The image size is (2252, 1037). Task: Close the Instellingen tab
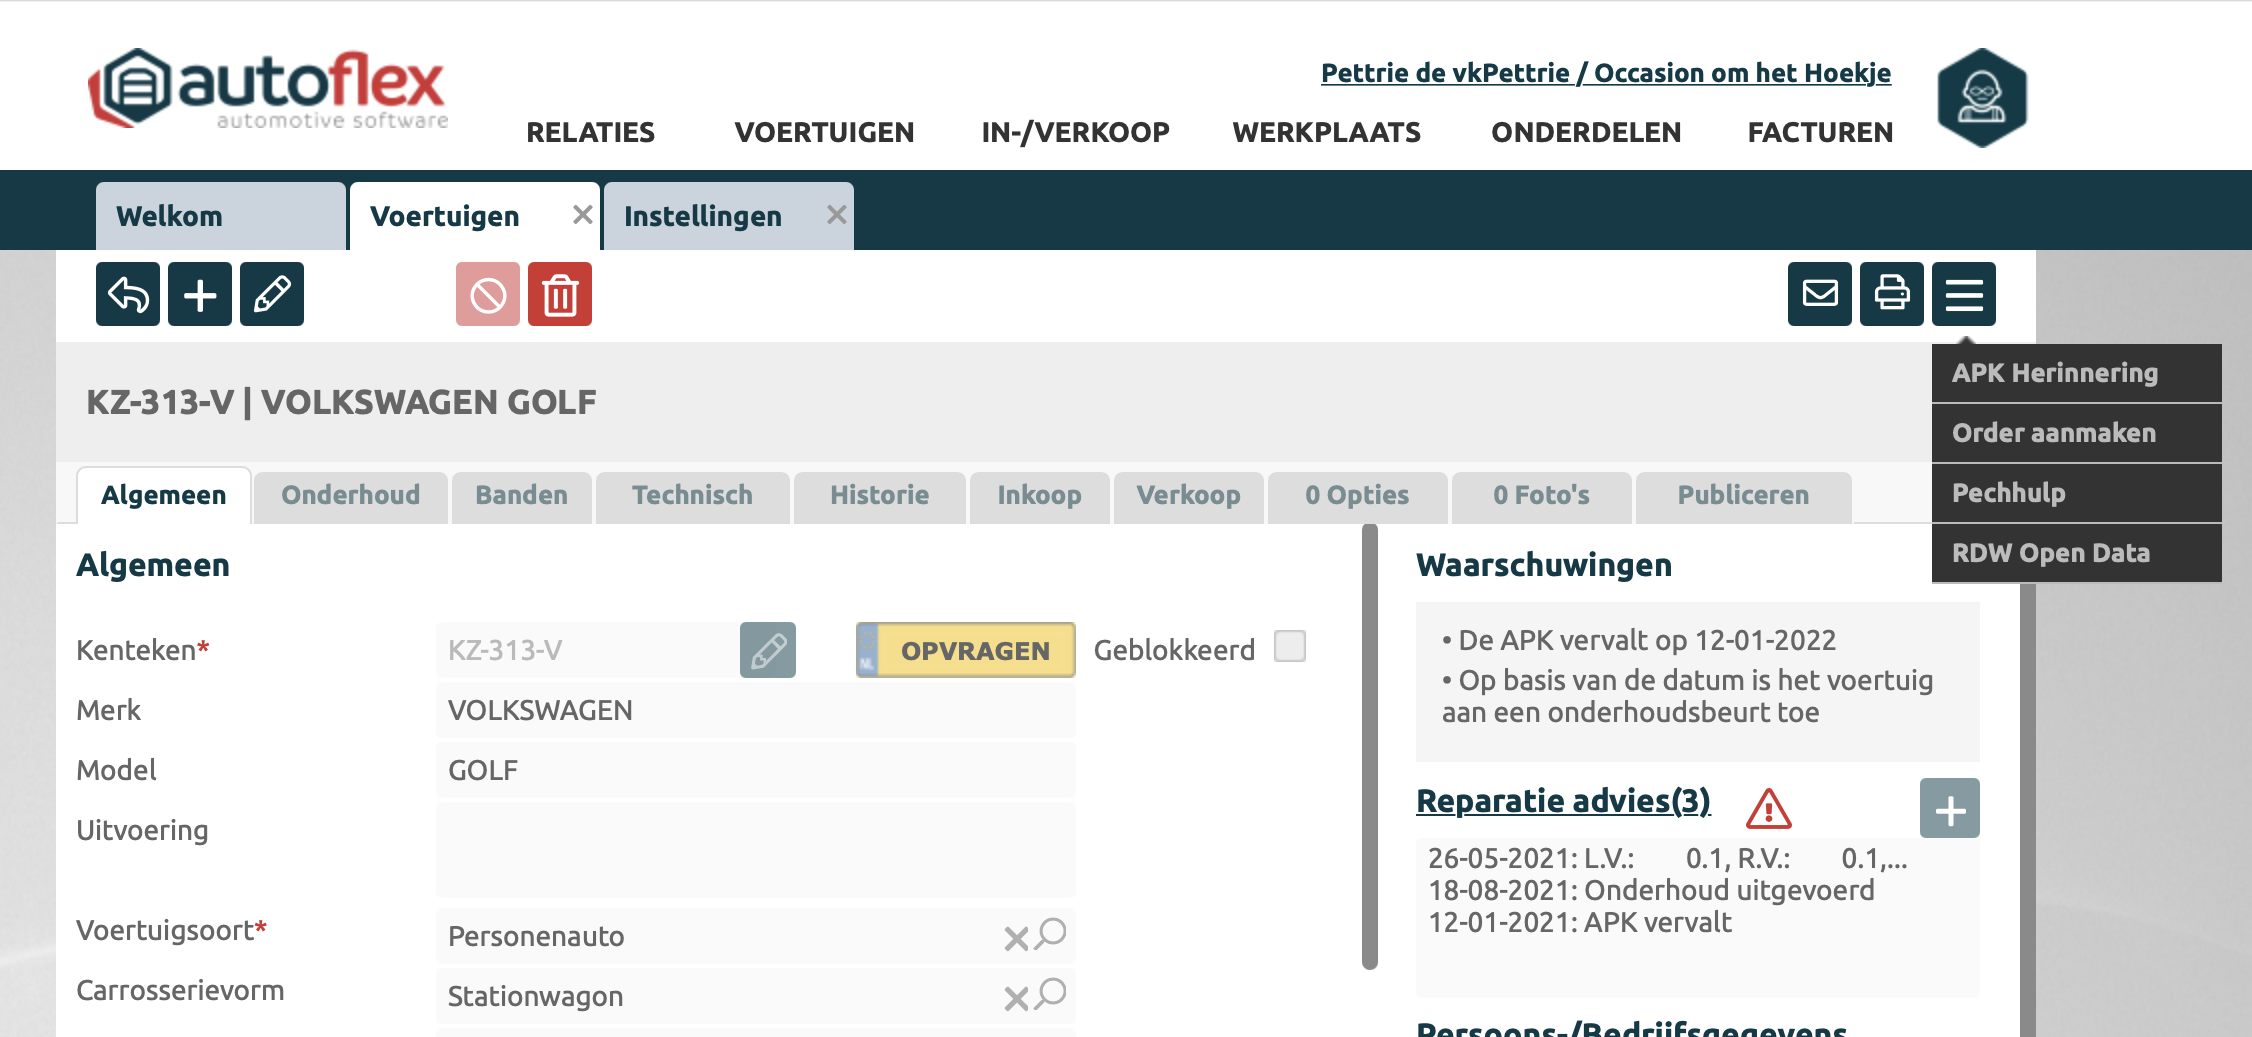(837, 215)
